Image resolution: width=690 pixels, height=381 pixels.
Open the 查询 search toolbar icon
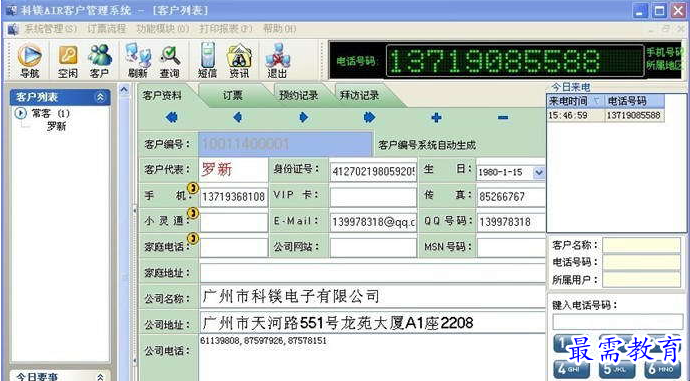tap(170, 61)
